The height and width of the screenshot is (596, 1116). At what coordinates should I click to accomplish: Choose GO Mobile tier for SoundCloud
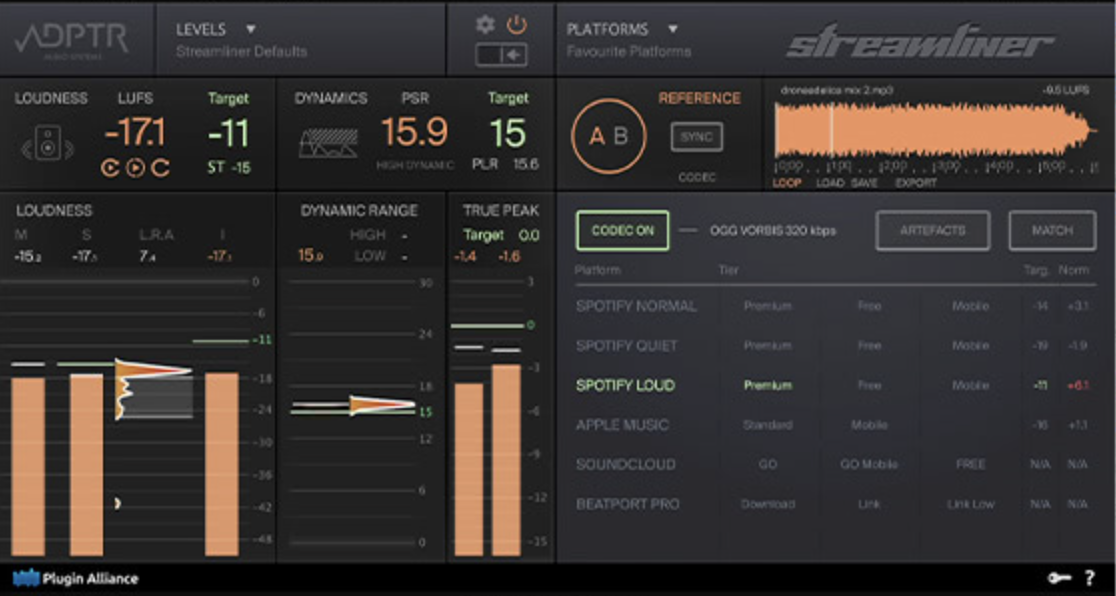(x=869, y=464)
